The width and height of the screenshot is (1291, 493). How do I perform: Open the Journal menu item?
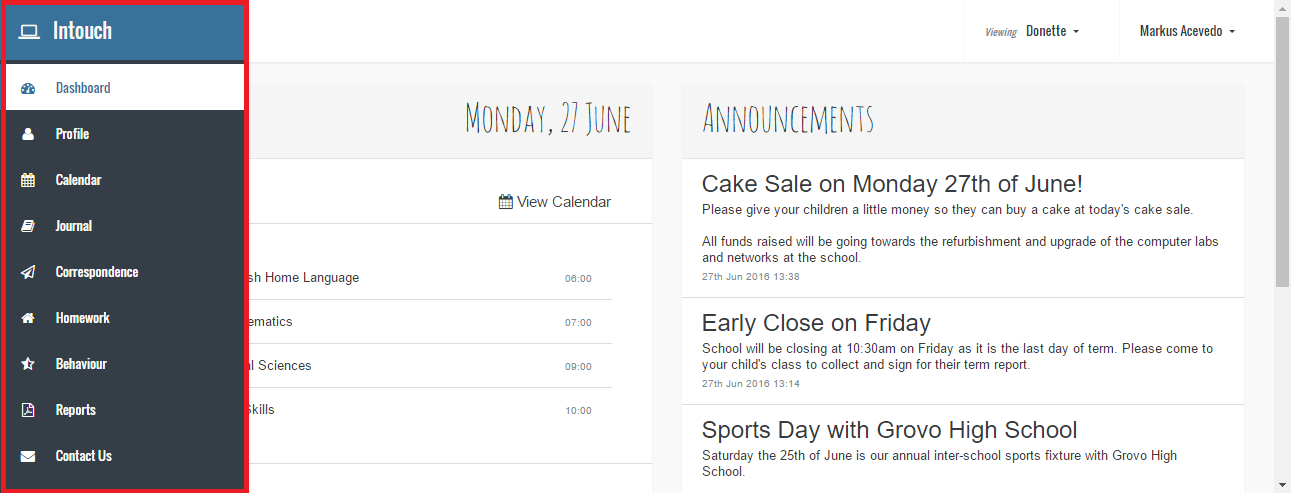tap(74, 226)
